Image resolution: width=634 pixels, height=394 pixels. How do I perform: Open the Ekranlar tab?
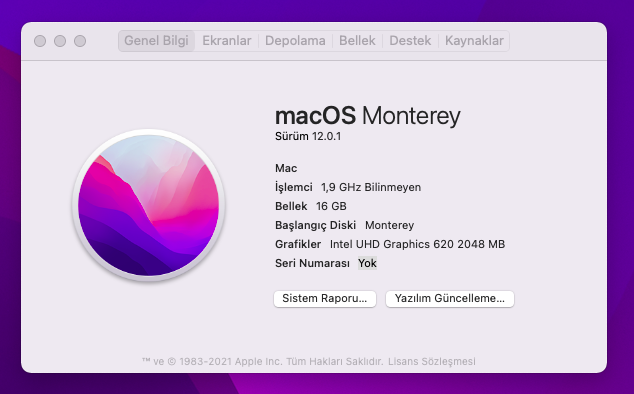(x=227, y=41)
